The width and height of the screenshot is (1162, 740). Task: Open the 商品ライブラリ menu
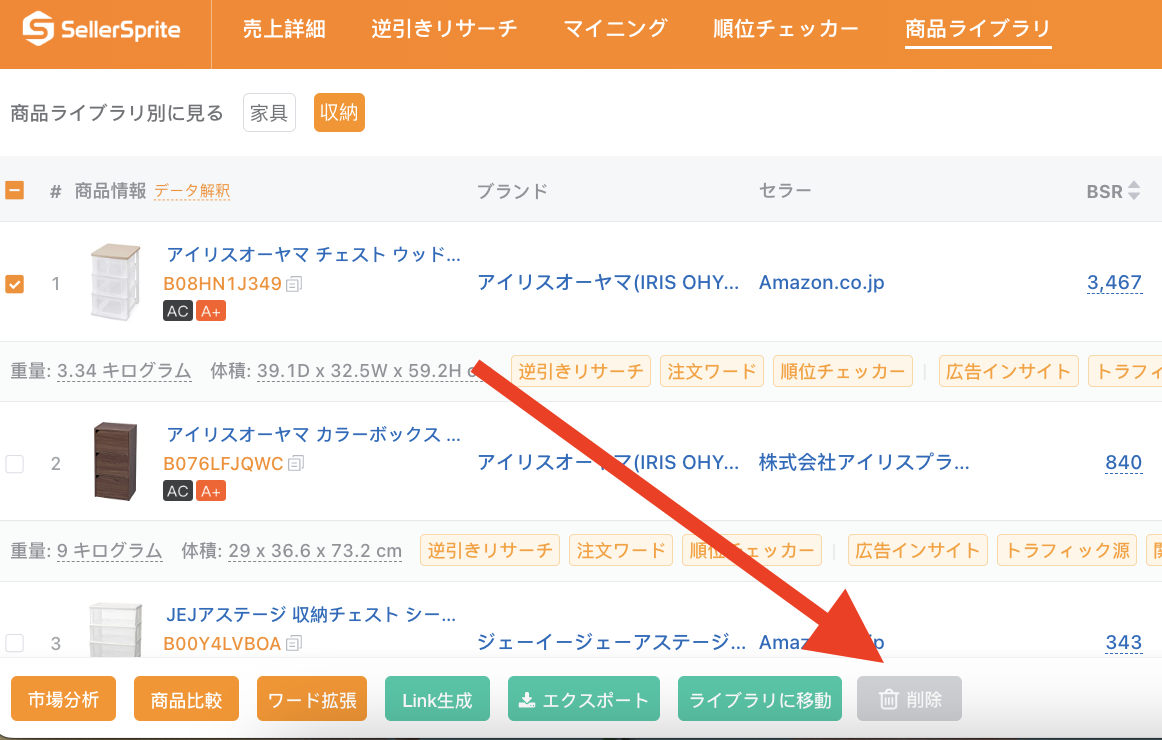pos(978,29)
